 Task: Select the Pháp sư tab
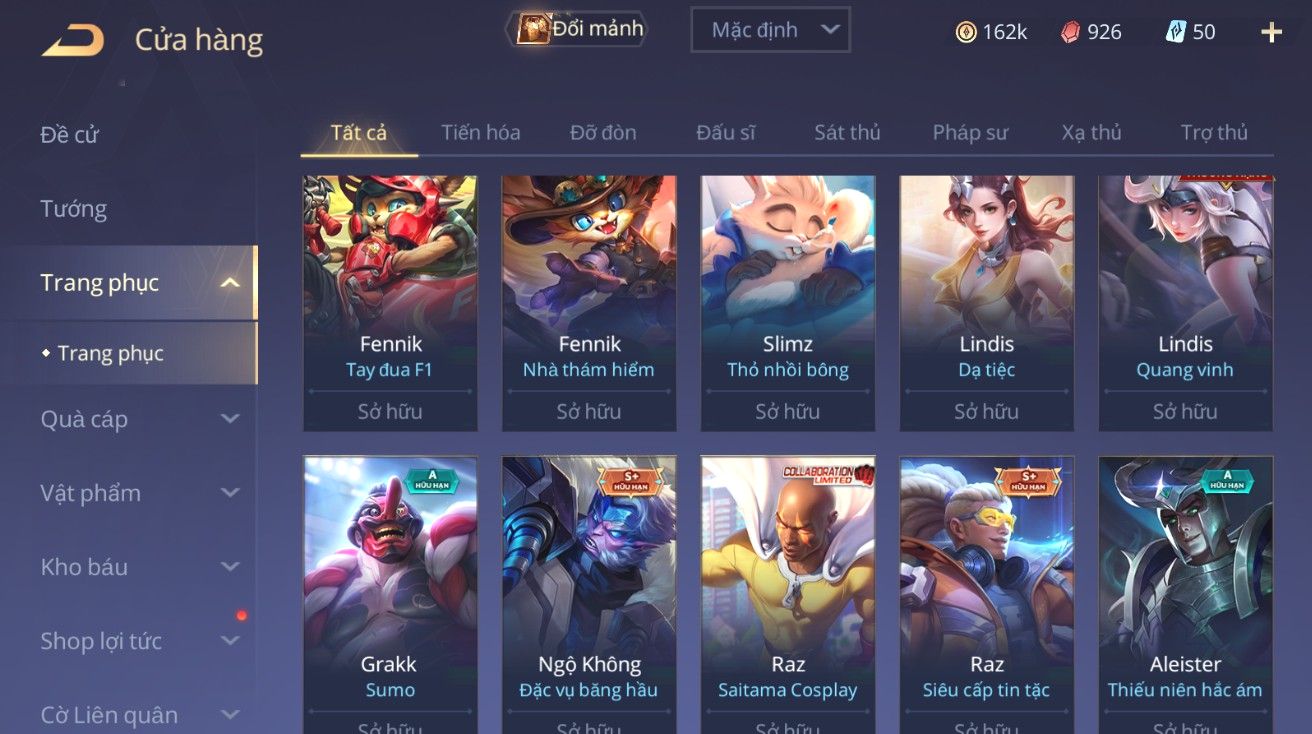coord(970,132)
